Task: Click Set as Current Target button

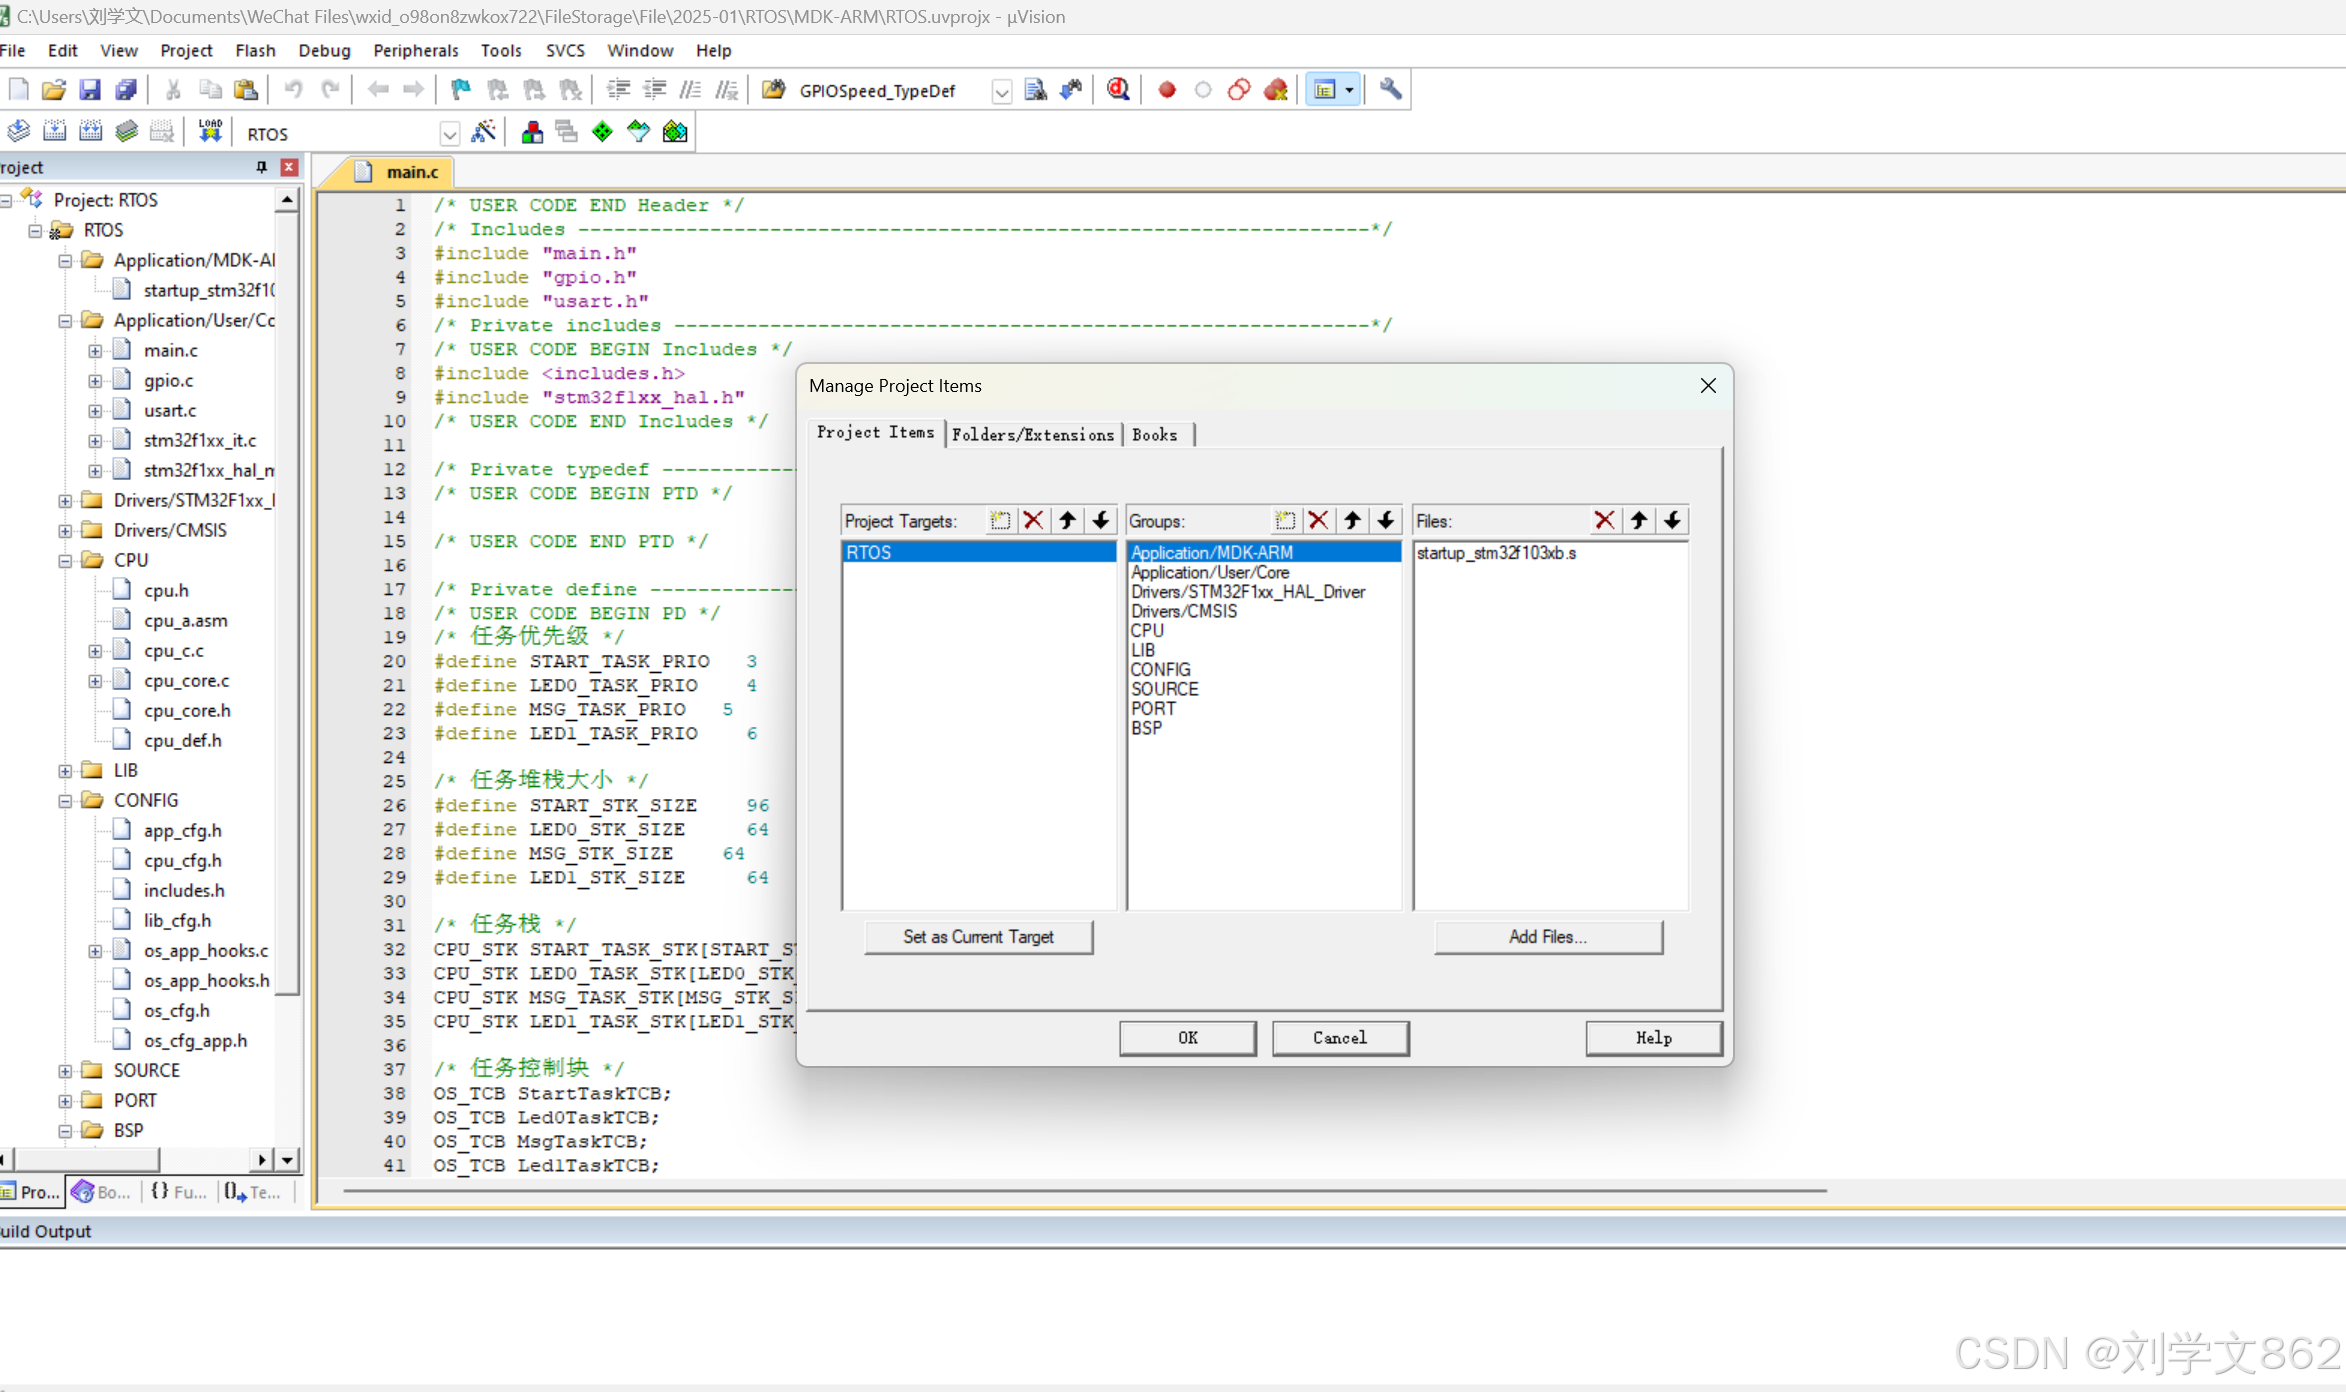Action: coord(977,937)
